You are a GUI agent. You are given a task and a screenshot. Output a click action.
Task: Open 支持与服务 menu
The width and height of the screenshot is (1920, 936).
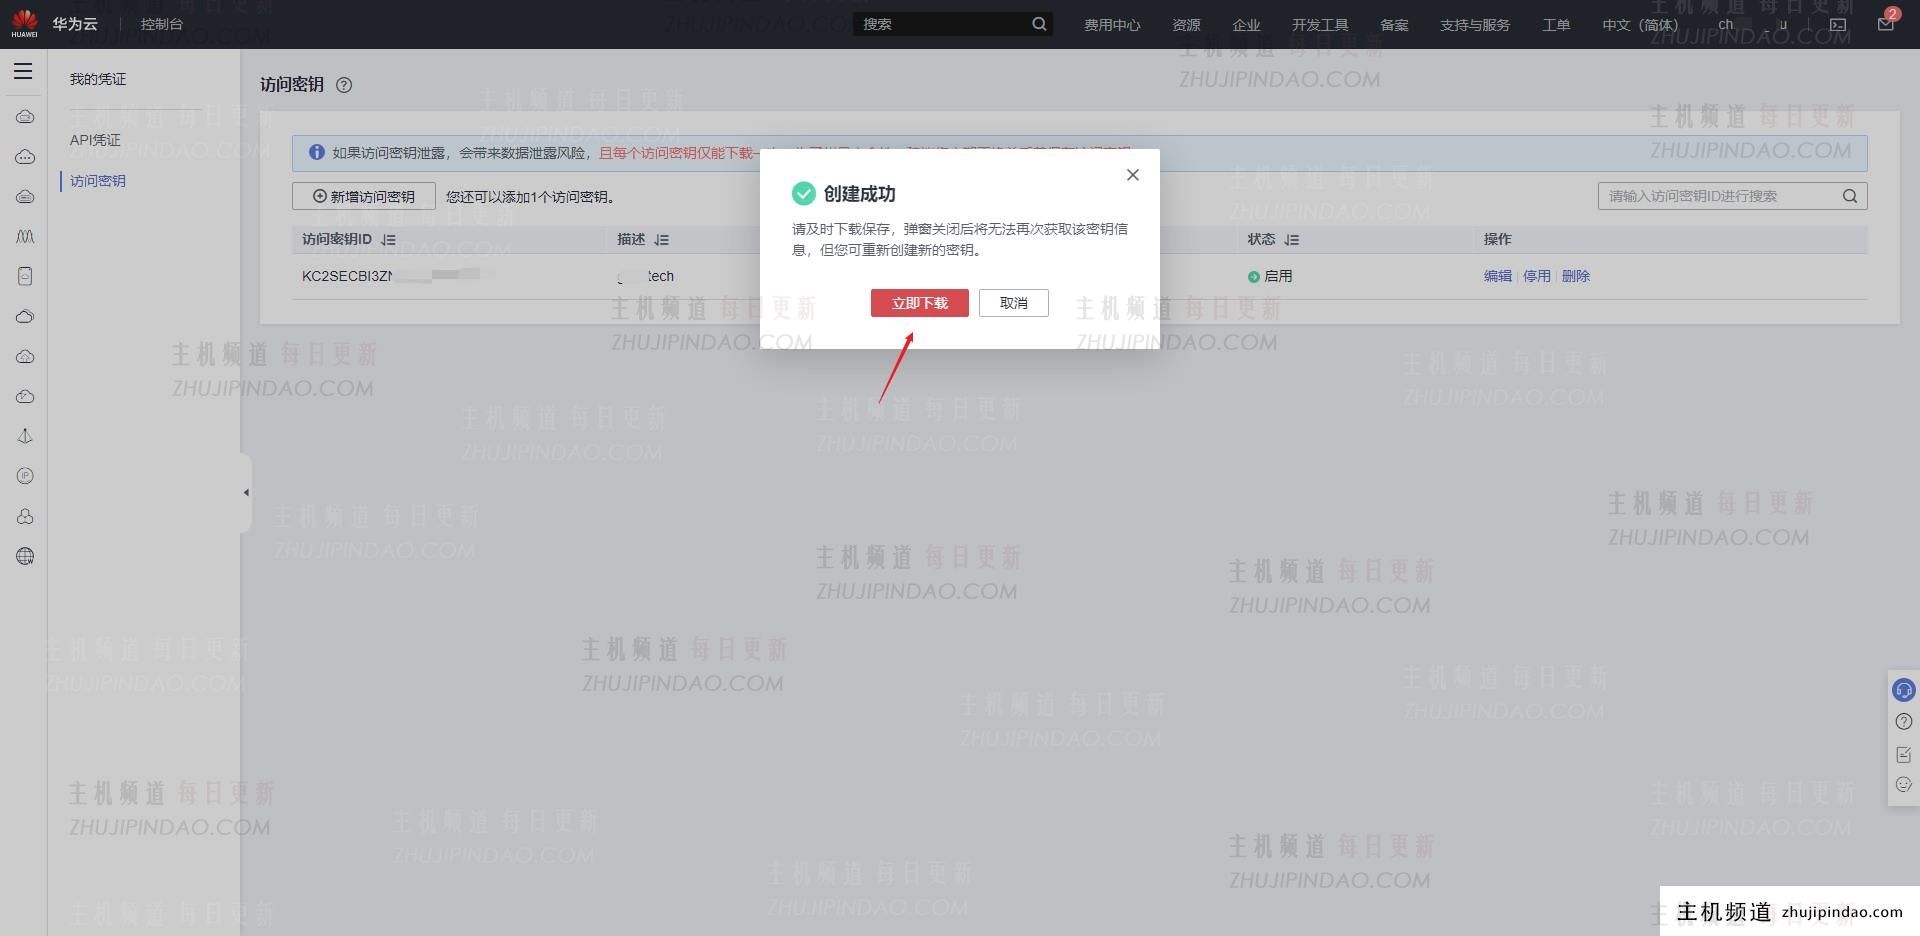pos(1475,25)
